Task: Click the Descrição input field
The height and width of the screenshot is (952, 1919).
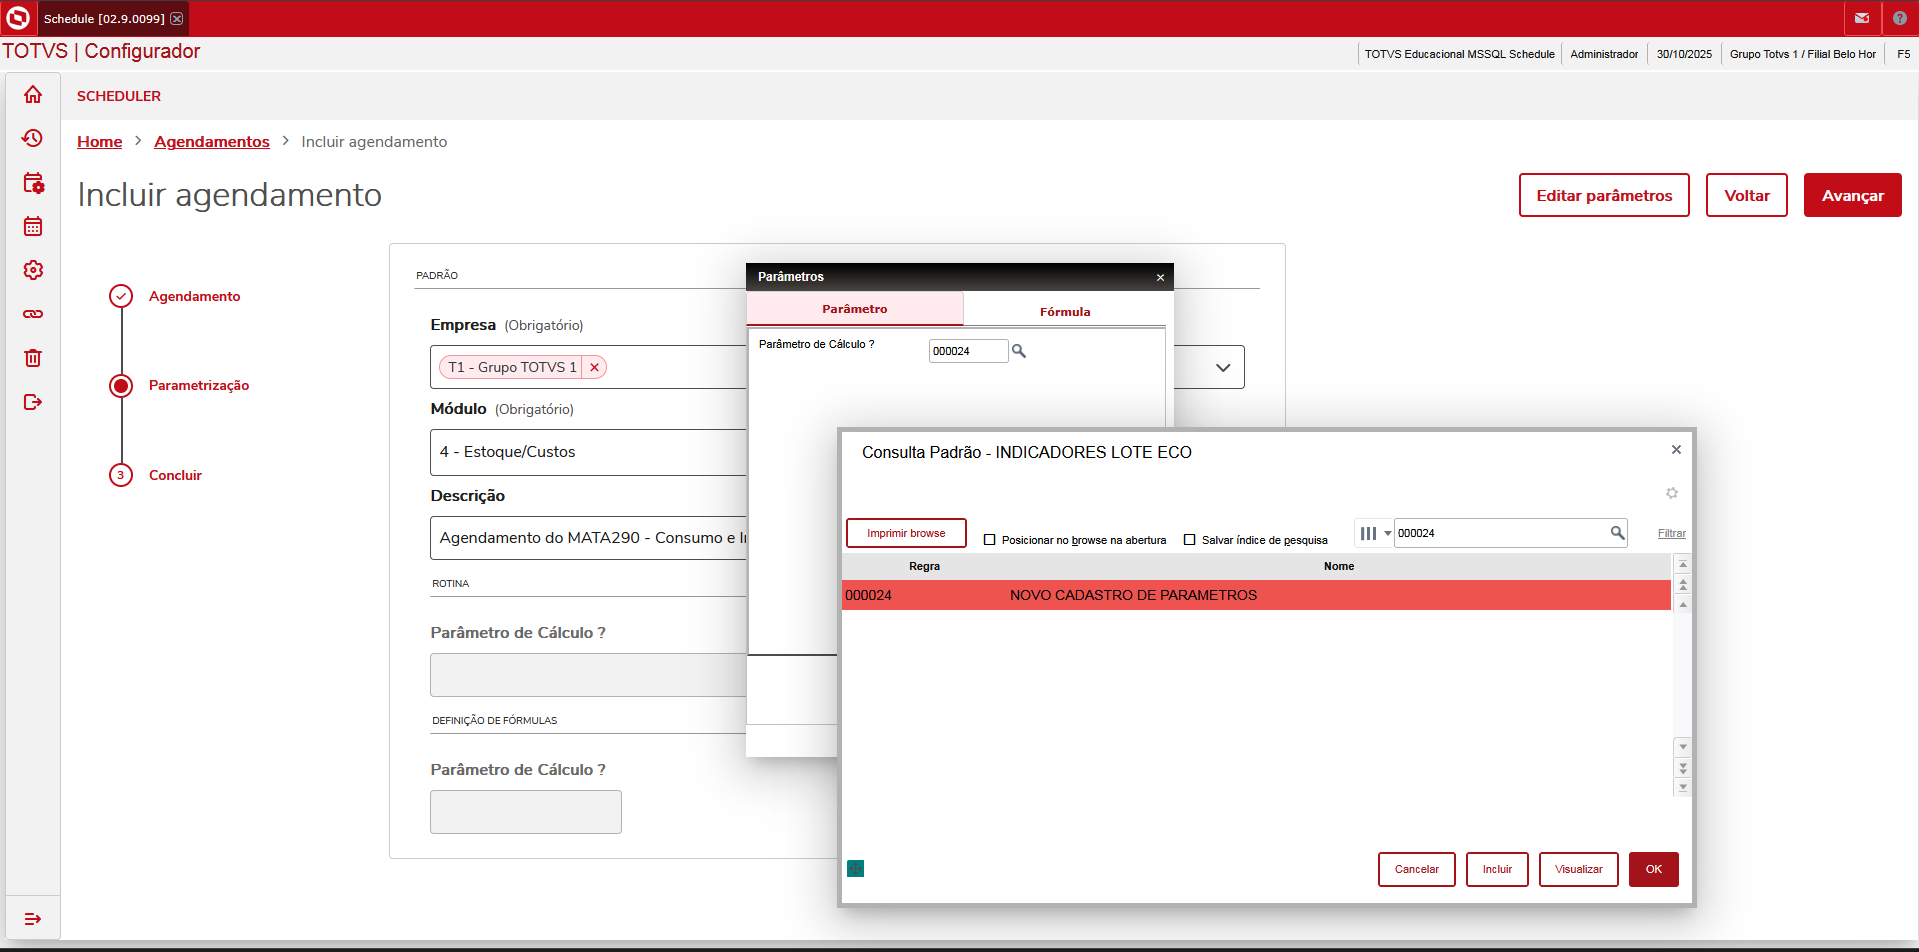Action: pos(588,538)
